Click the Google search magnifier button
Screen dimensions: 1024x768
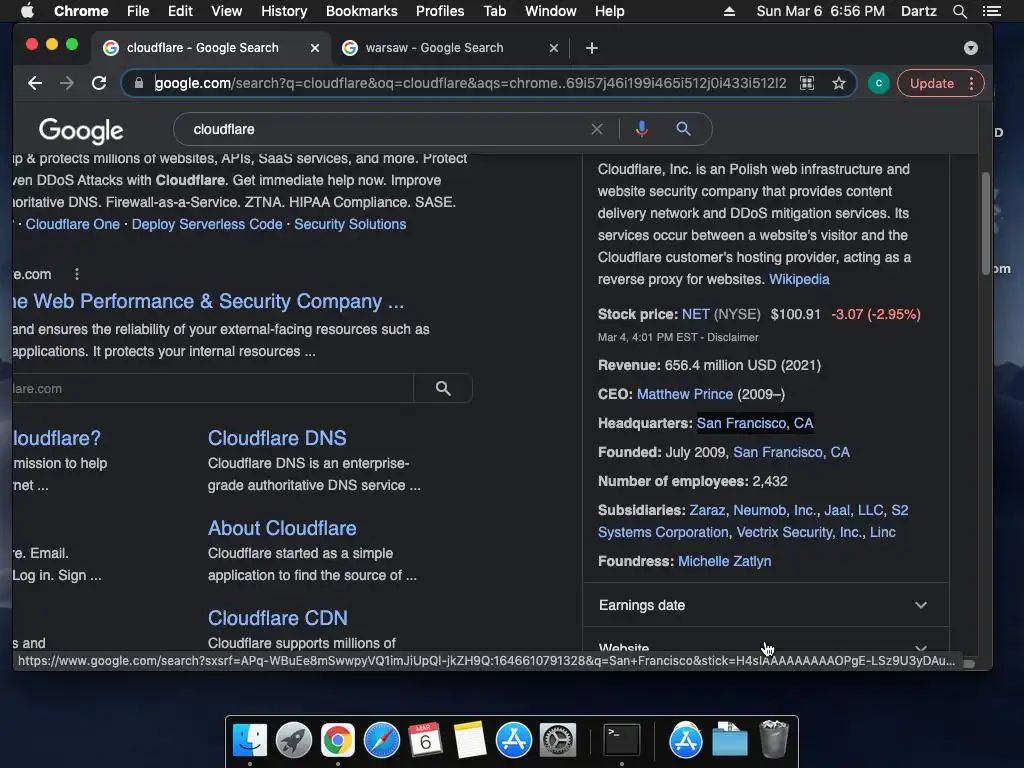[683, 129]
